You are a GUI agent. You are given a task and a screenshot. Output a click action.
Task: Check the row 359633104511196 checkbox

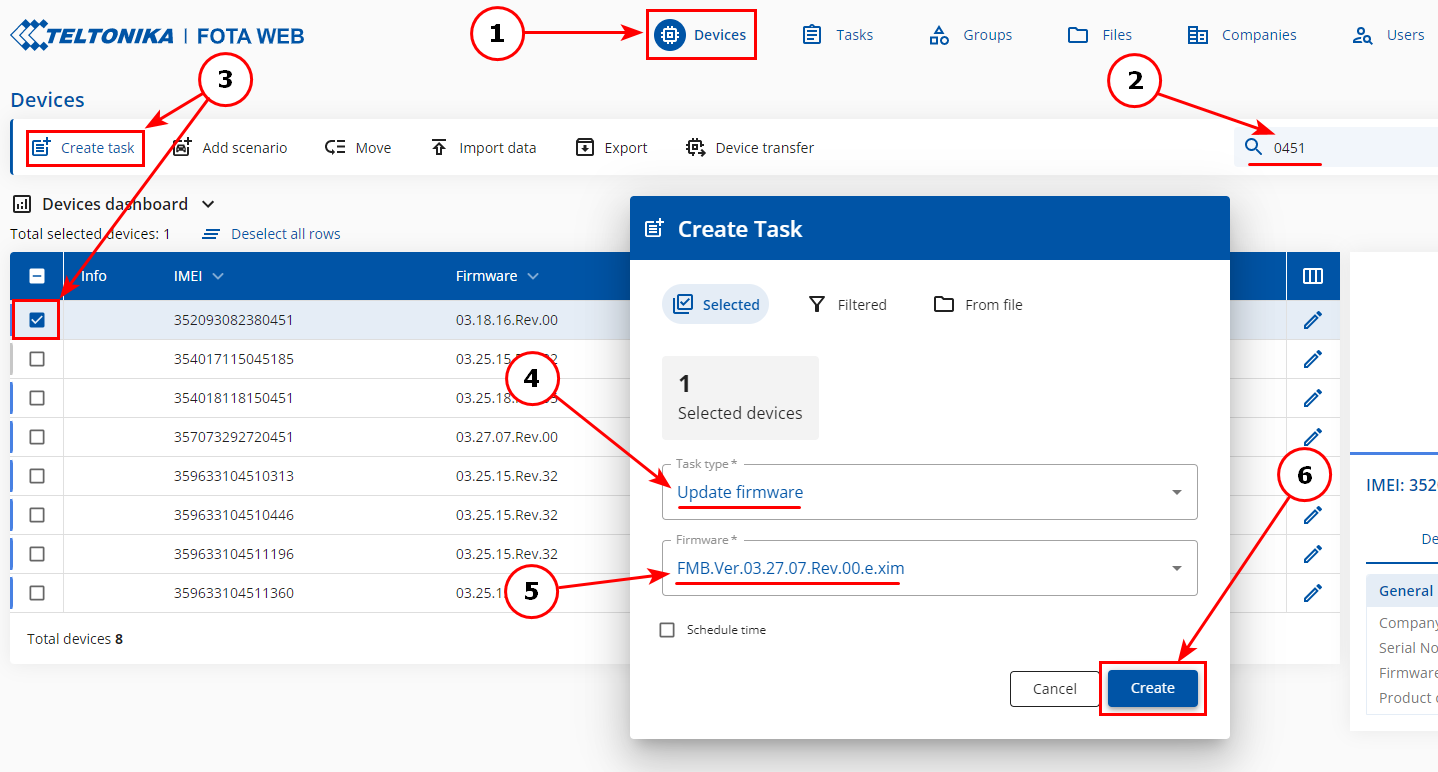(37, 554)
